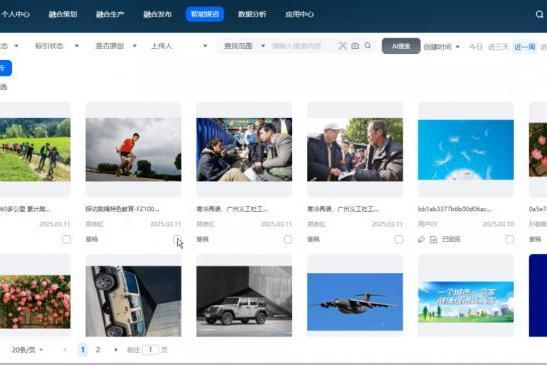The image size is (547, 365).
Task: Open the 融合发布 nav tab
Action: click(157, 14)
